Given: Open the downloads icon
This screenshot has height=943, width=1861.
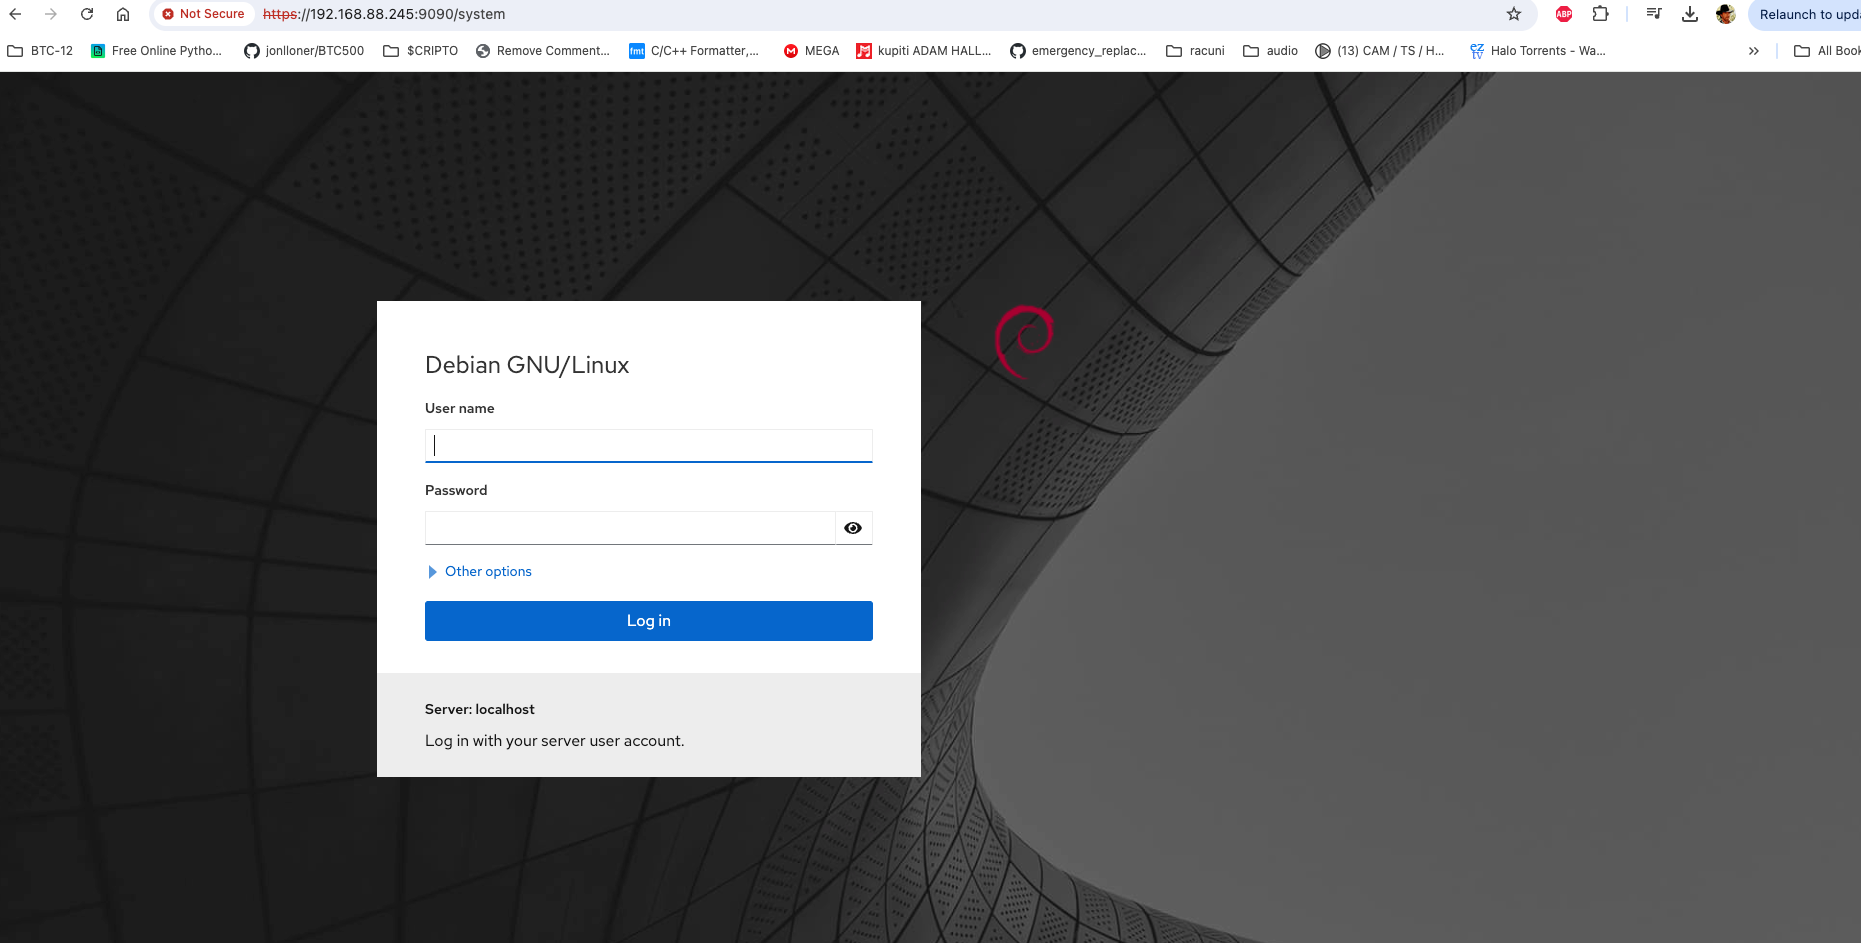Looking at the screenshot, I should coord(1690,14).
